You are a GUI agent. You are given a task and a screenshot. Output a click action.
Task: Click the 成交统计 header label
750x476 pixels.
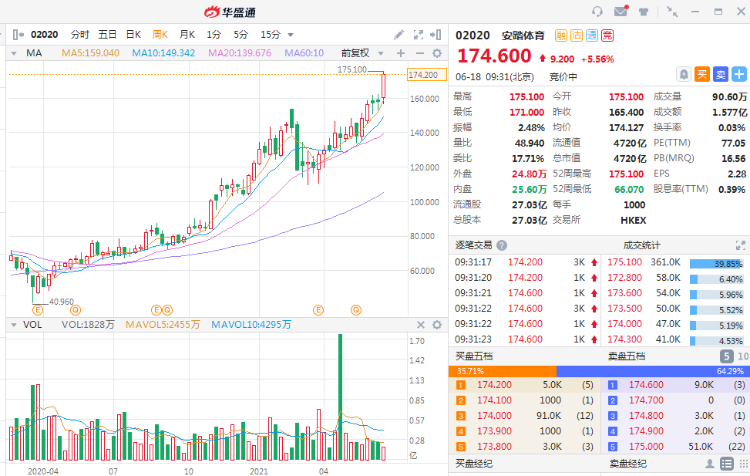point(641,245)
